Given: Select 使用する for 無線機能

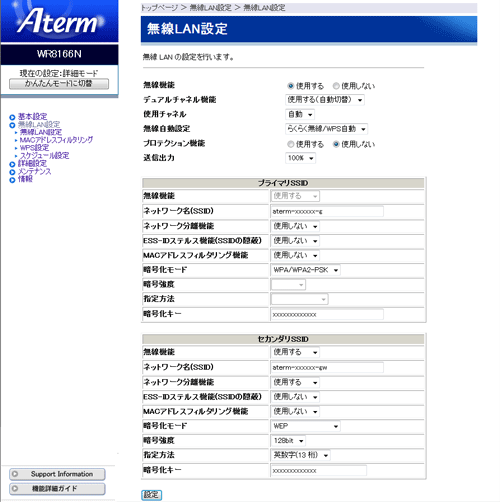Looking at the screenshot, I should 290,86.
